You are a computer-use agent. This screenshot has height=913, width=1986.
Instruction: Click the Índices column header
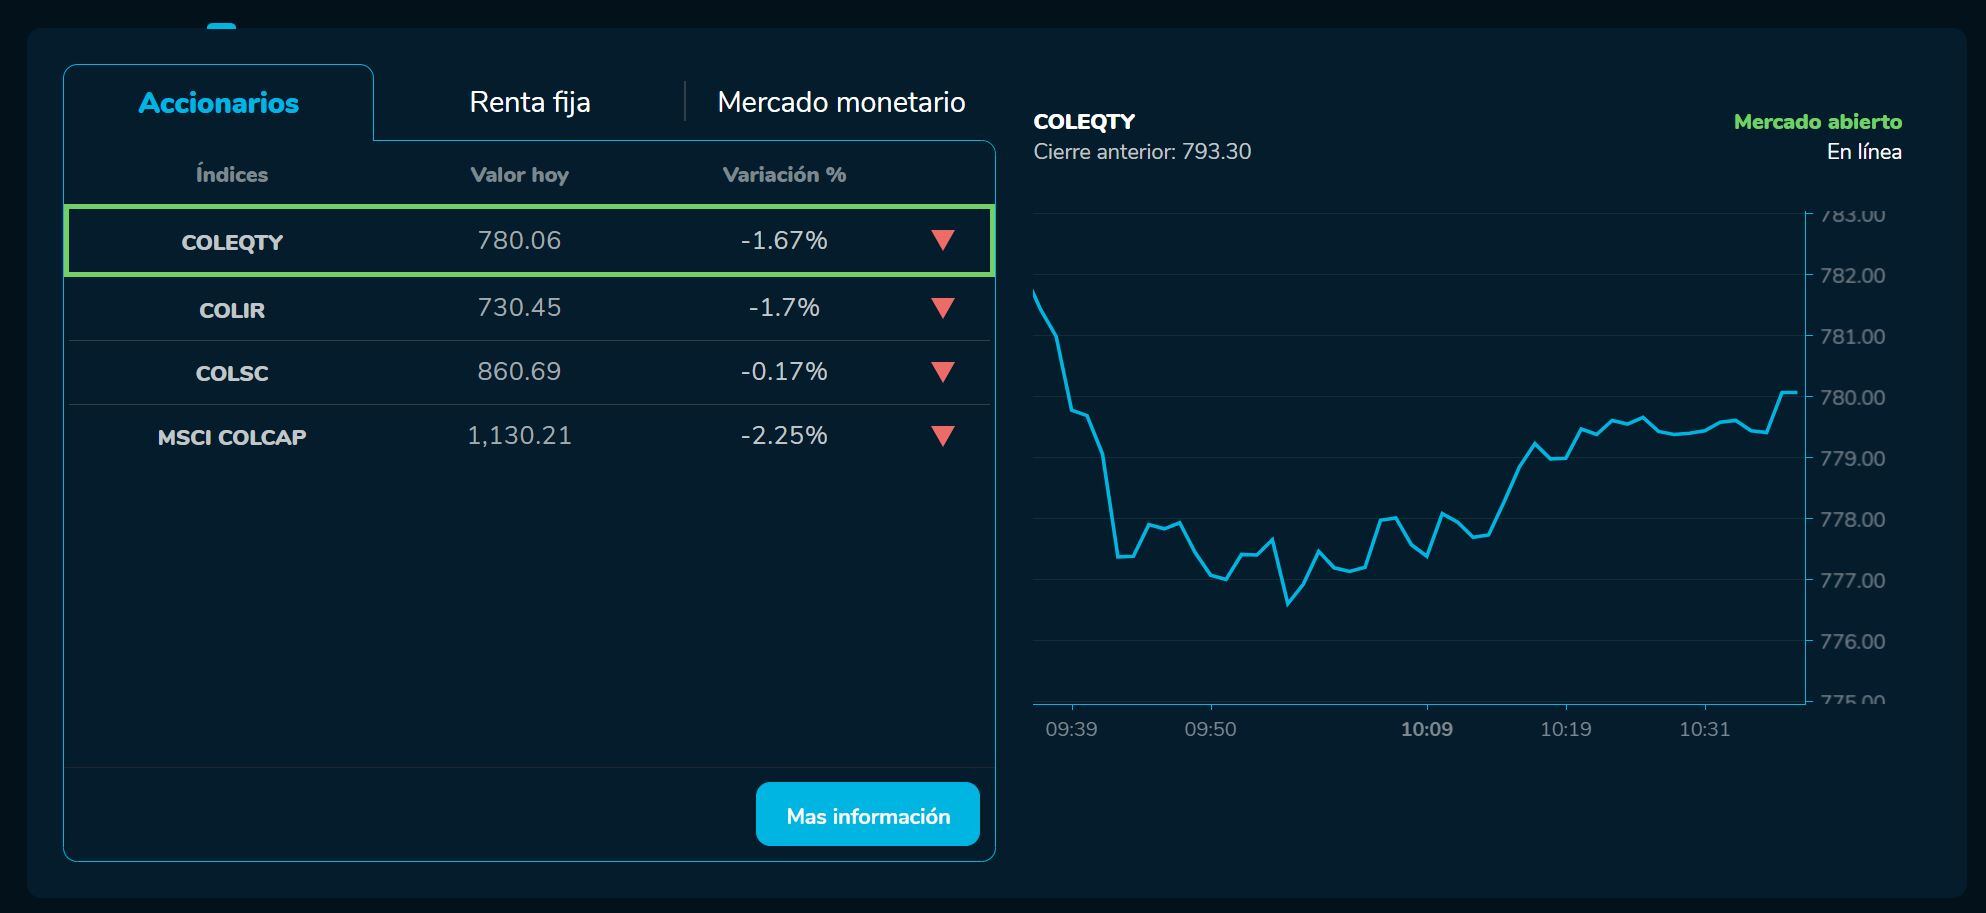(x=232, y=173)
